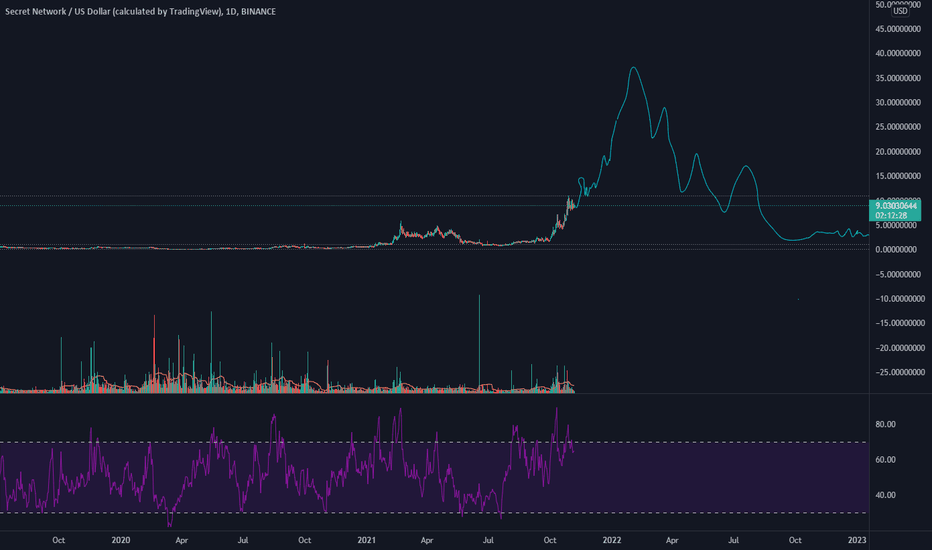Click the bar countdown 02:12:28

click(890, 216)
